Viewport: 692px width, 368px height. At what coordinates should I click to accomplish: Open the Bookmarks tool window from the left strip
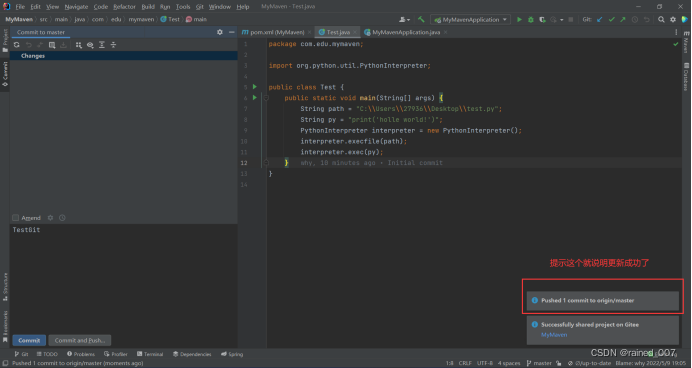click(5, 327)
